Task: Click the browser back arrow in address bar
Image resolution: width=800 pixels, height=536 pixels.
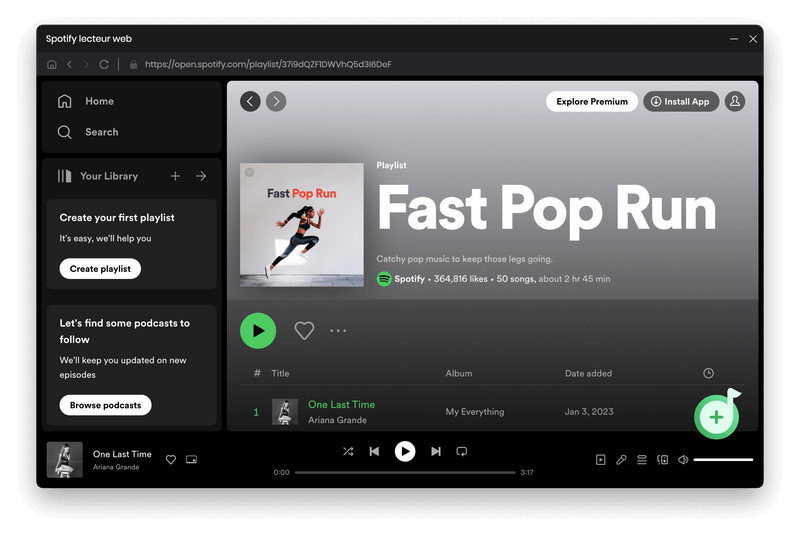Action: (69, 64)
